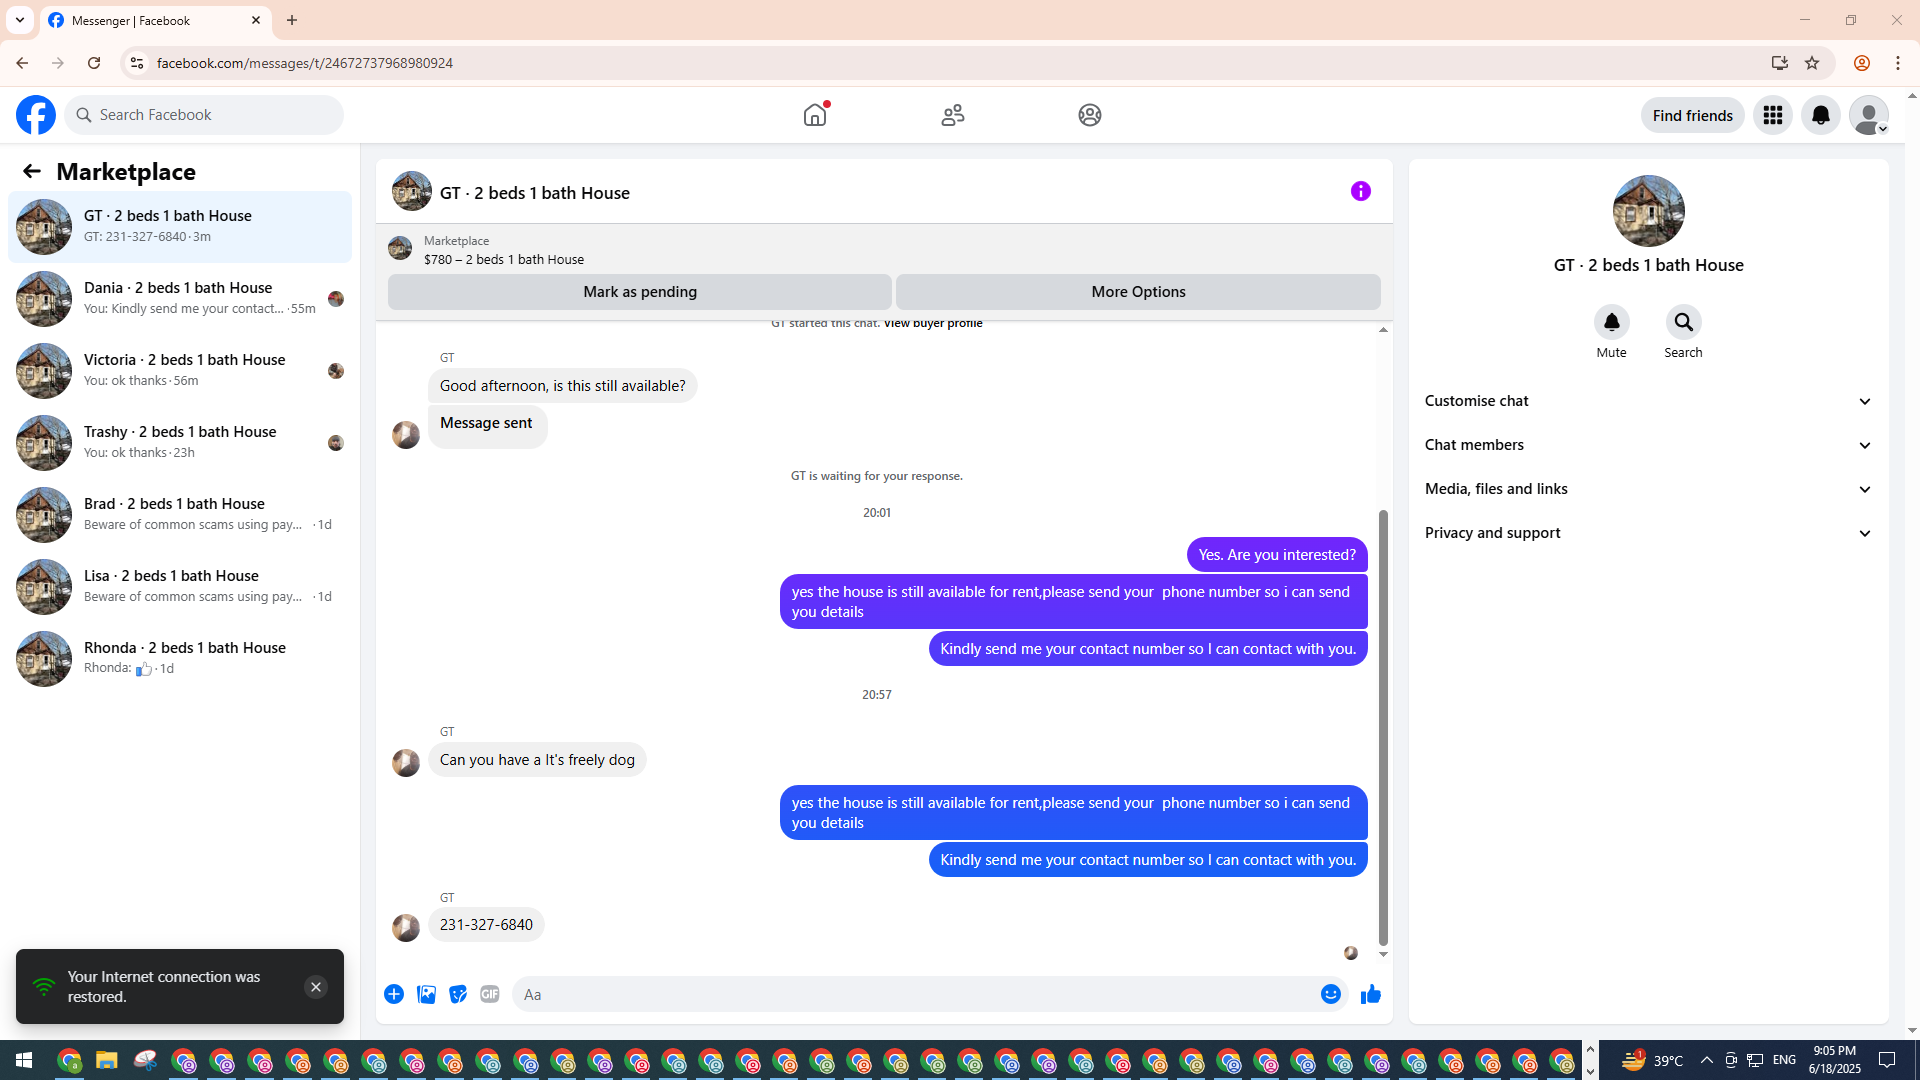
Task: Select the Messenger | Facebook browser tab
Action: click(155, 20)
